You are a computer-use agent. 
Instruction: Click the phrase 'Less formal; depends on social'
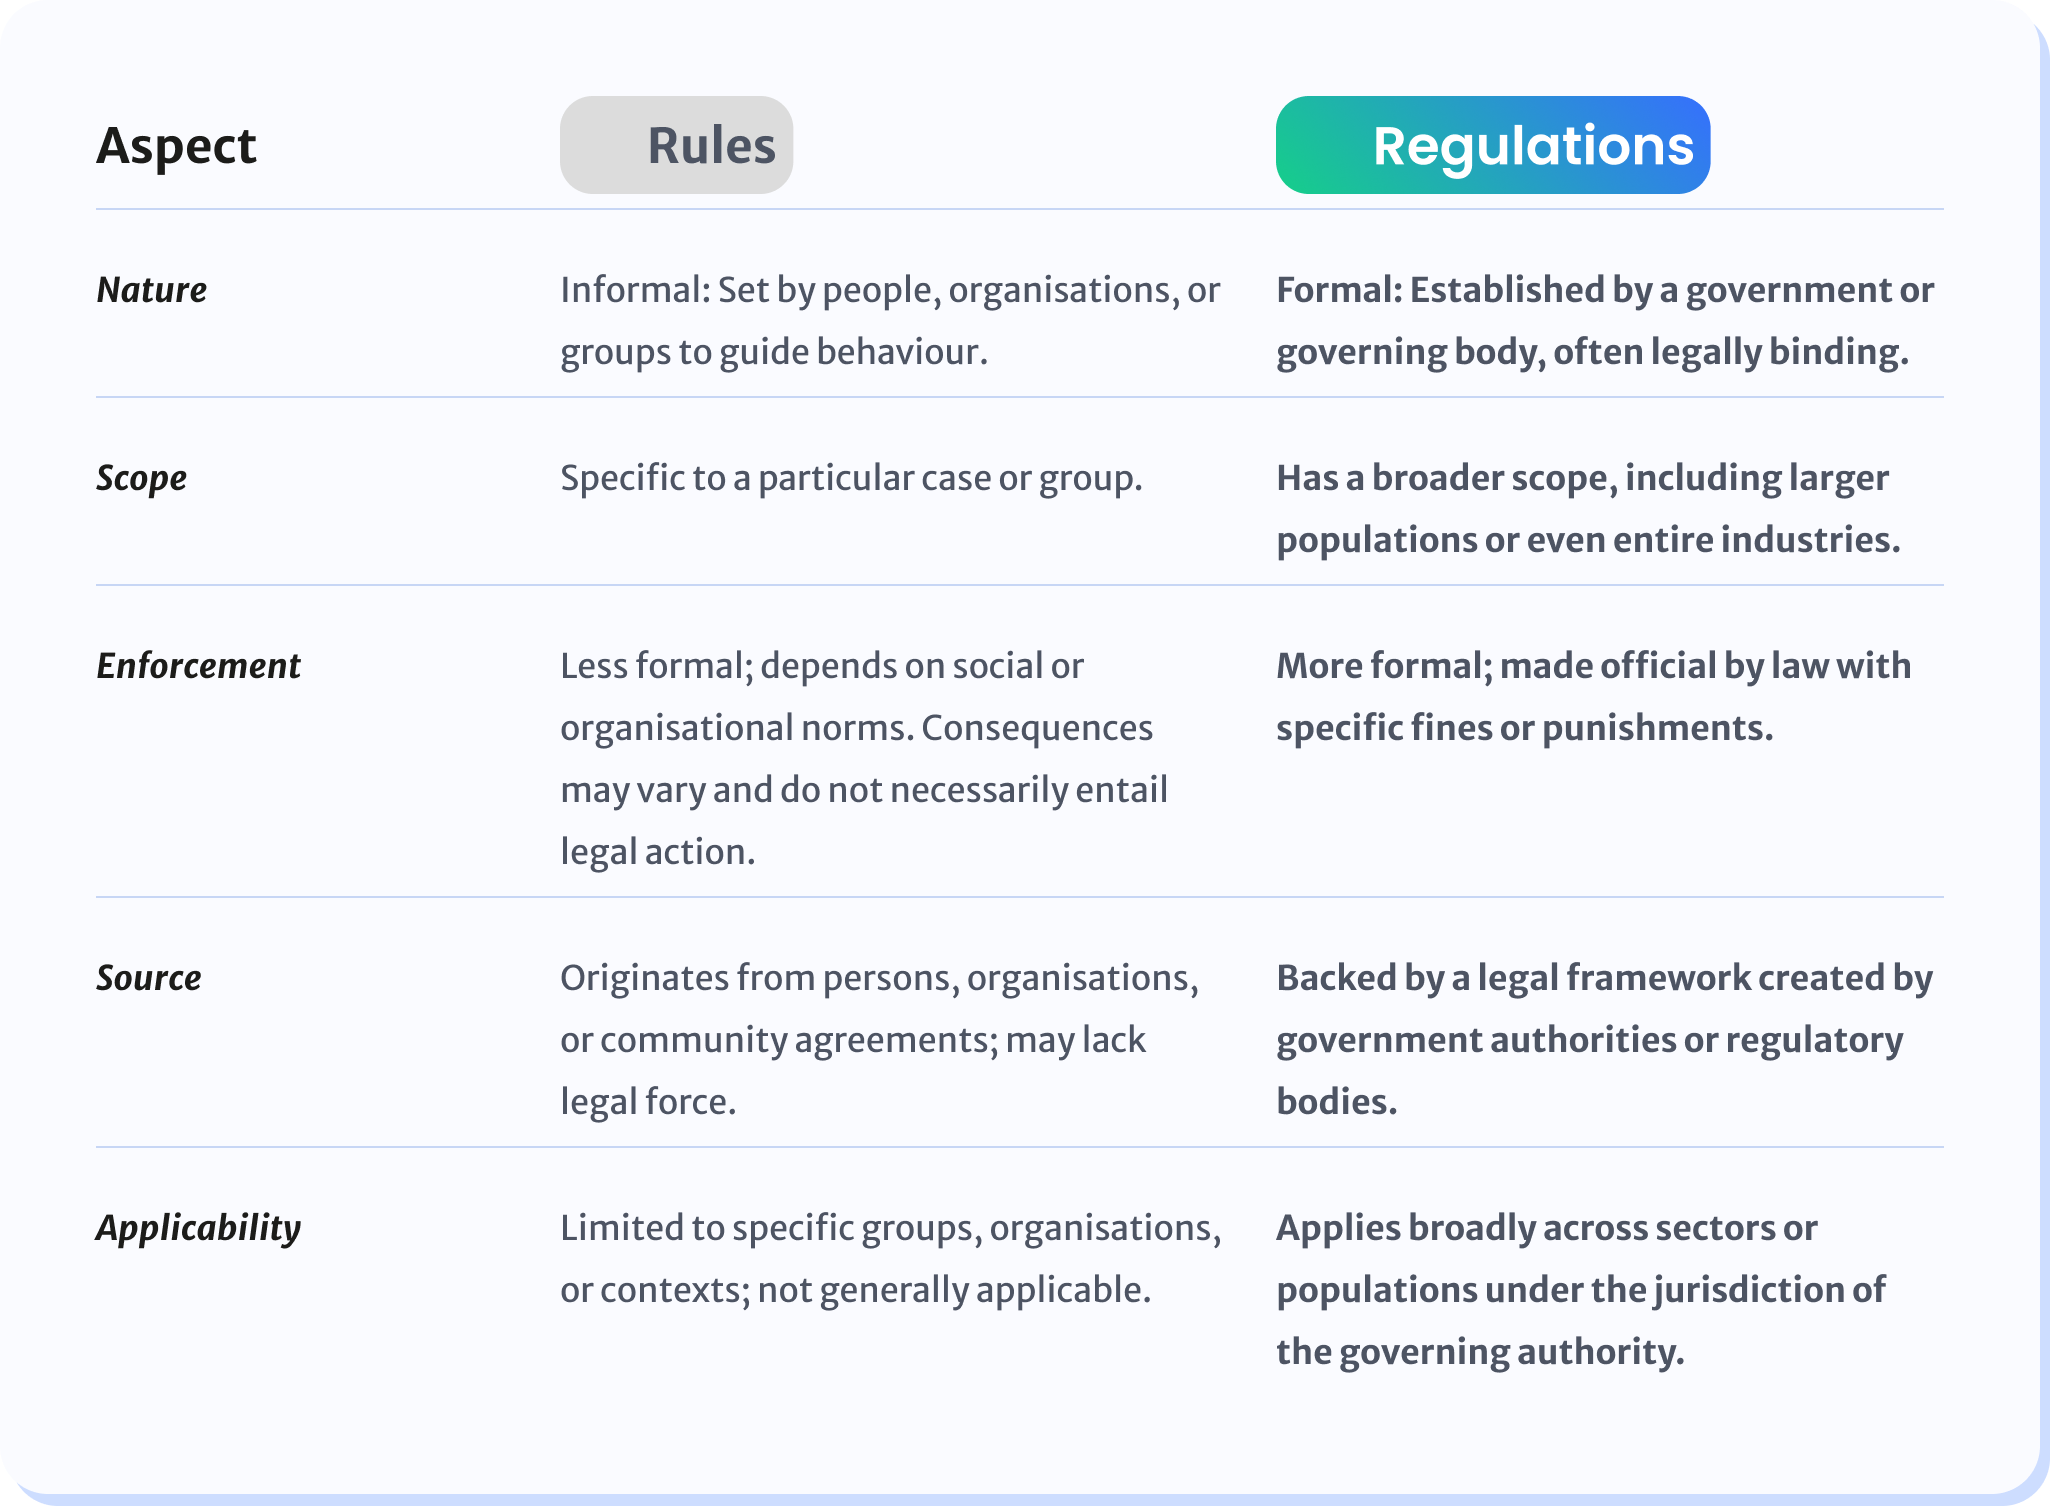point(821,666)
